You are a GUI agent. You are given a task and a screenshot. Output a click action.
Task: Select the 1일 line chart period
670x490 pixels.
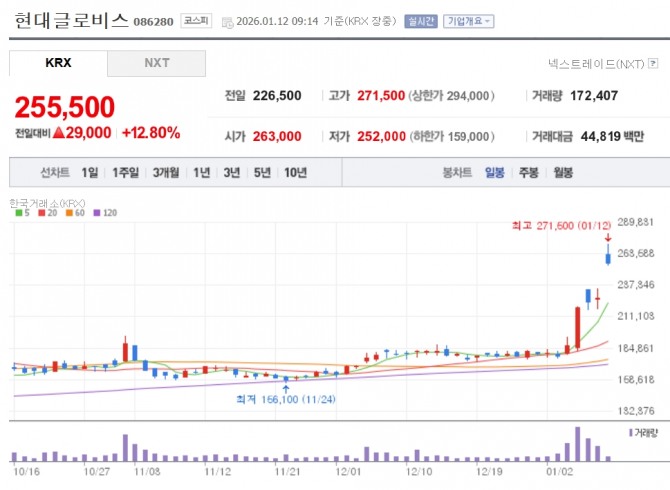[90, 173]
